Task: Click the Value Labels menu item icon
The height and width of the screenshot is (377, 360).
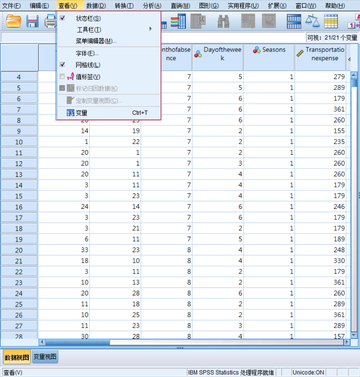Action: pos(70,77)
